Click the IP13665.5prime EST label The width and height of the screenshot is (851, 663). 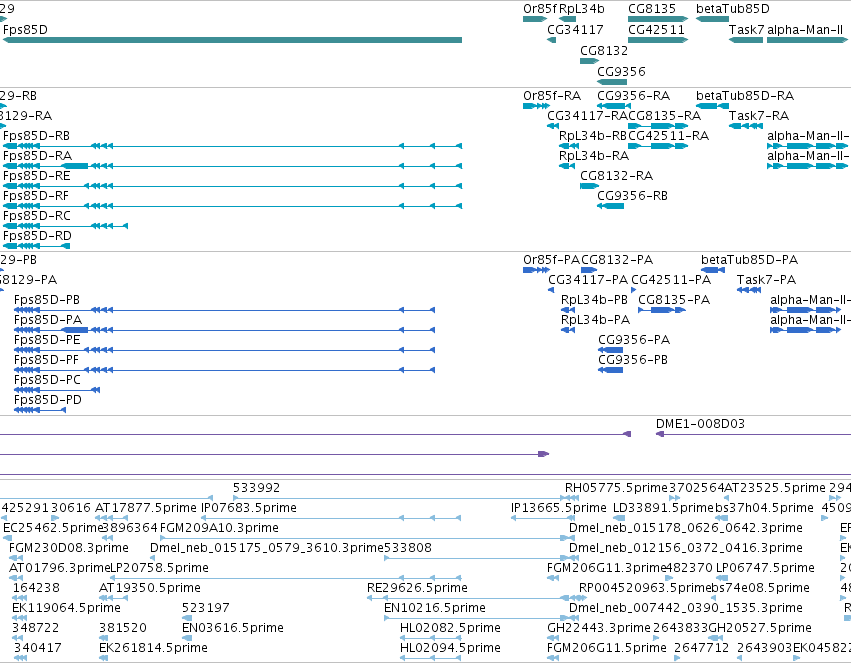click(x=558, y=508)
